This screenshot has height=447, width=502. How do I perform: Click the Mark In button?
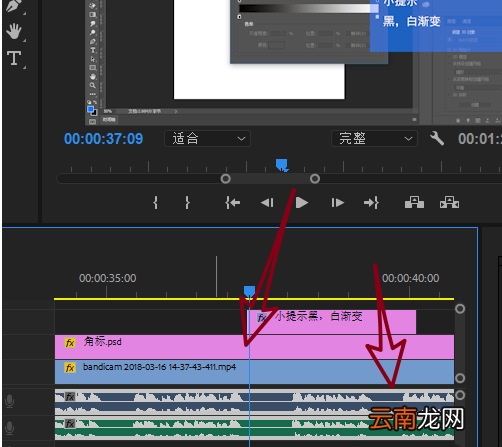[155, 203]
